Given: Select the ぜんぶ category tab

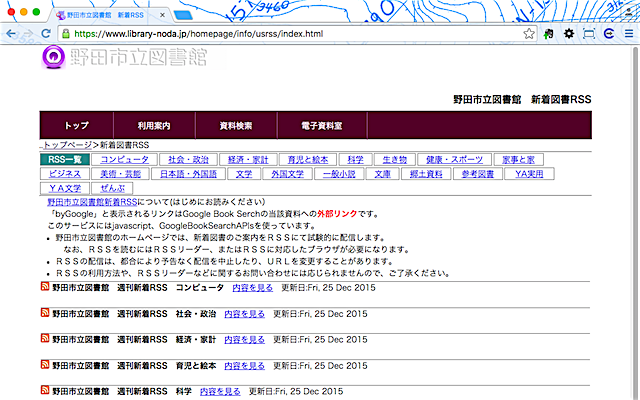Looking at the screenshot, I should click(112, 188).
